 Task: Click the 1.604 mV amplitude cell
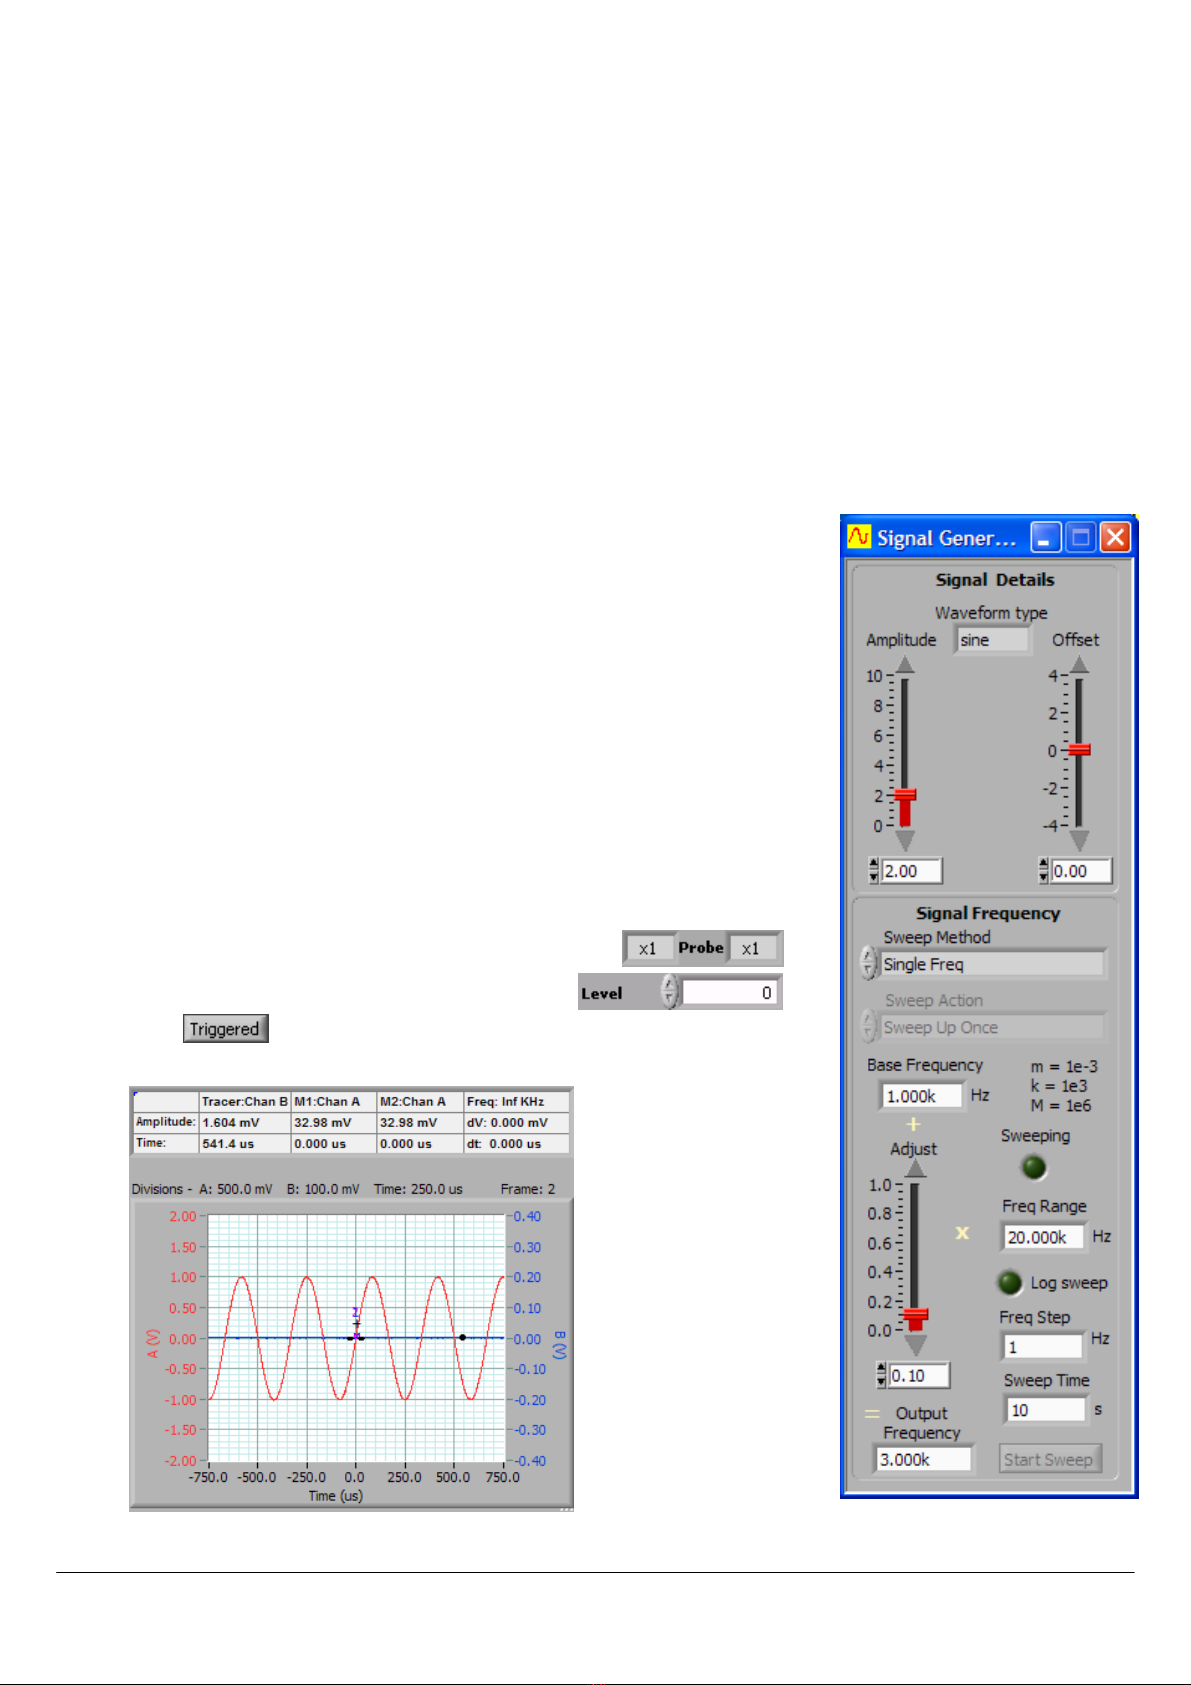[x=245, y=1122]
